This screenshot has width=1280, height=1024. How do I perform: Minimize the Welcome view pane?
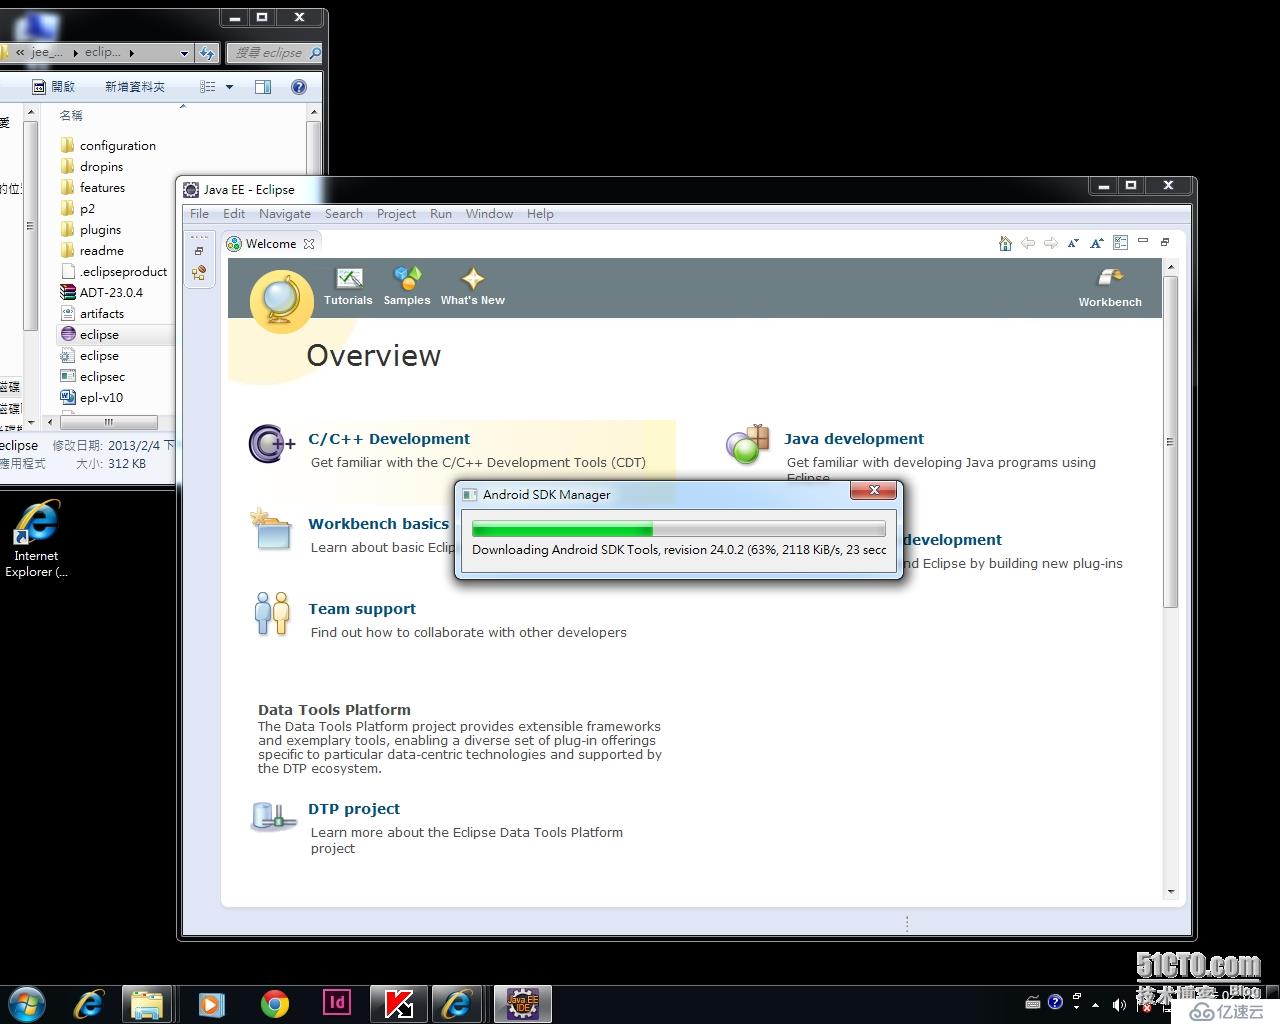[1143, 241]
